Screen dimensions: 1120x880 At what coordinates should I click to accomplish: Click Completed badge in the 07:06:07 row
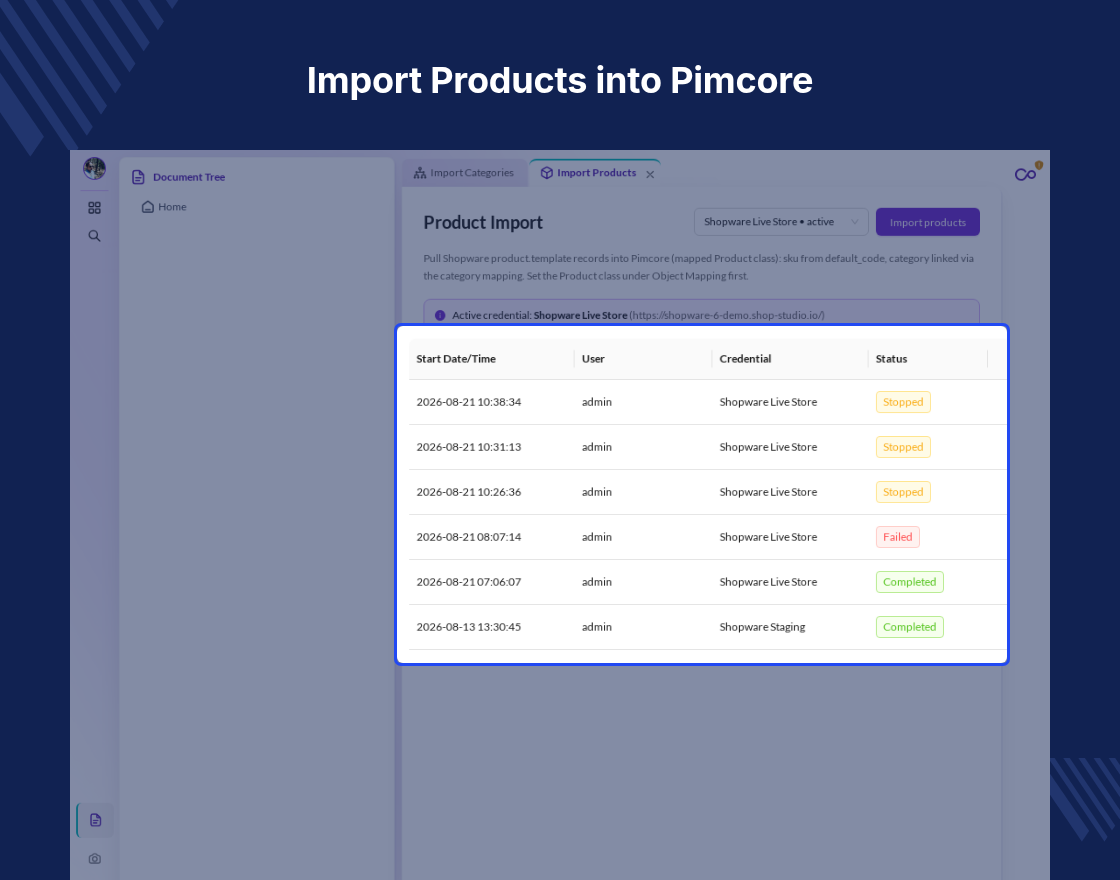[x=909, y=582]
